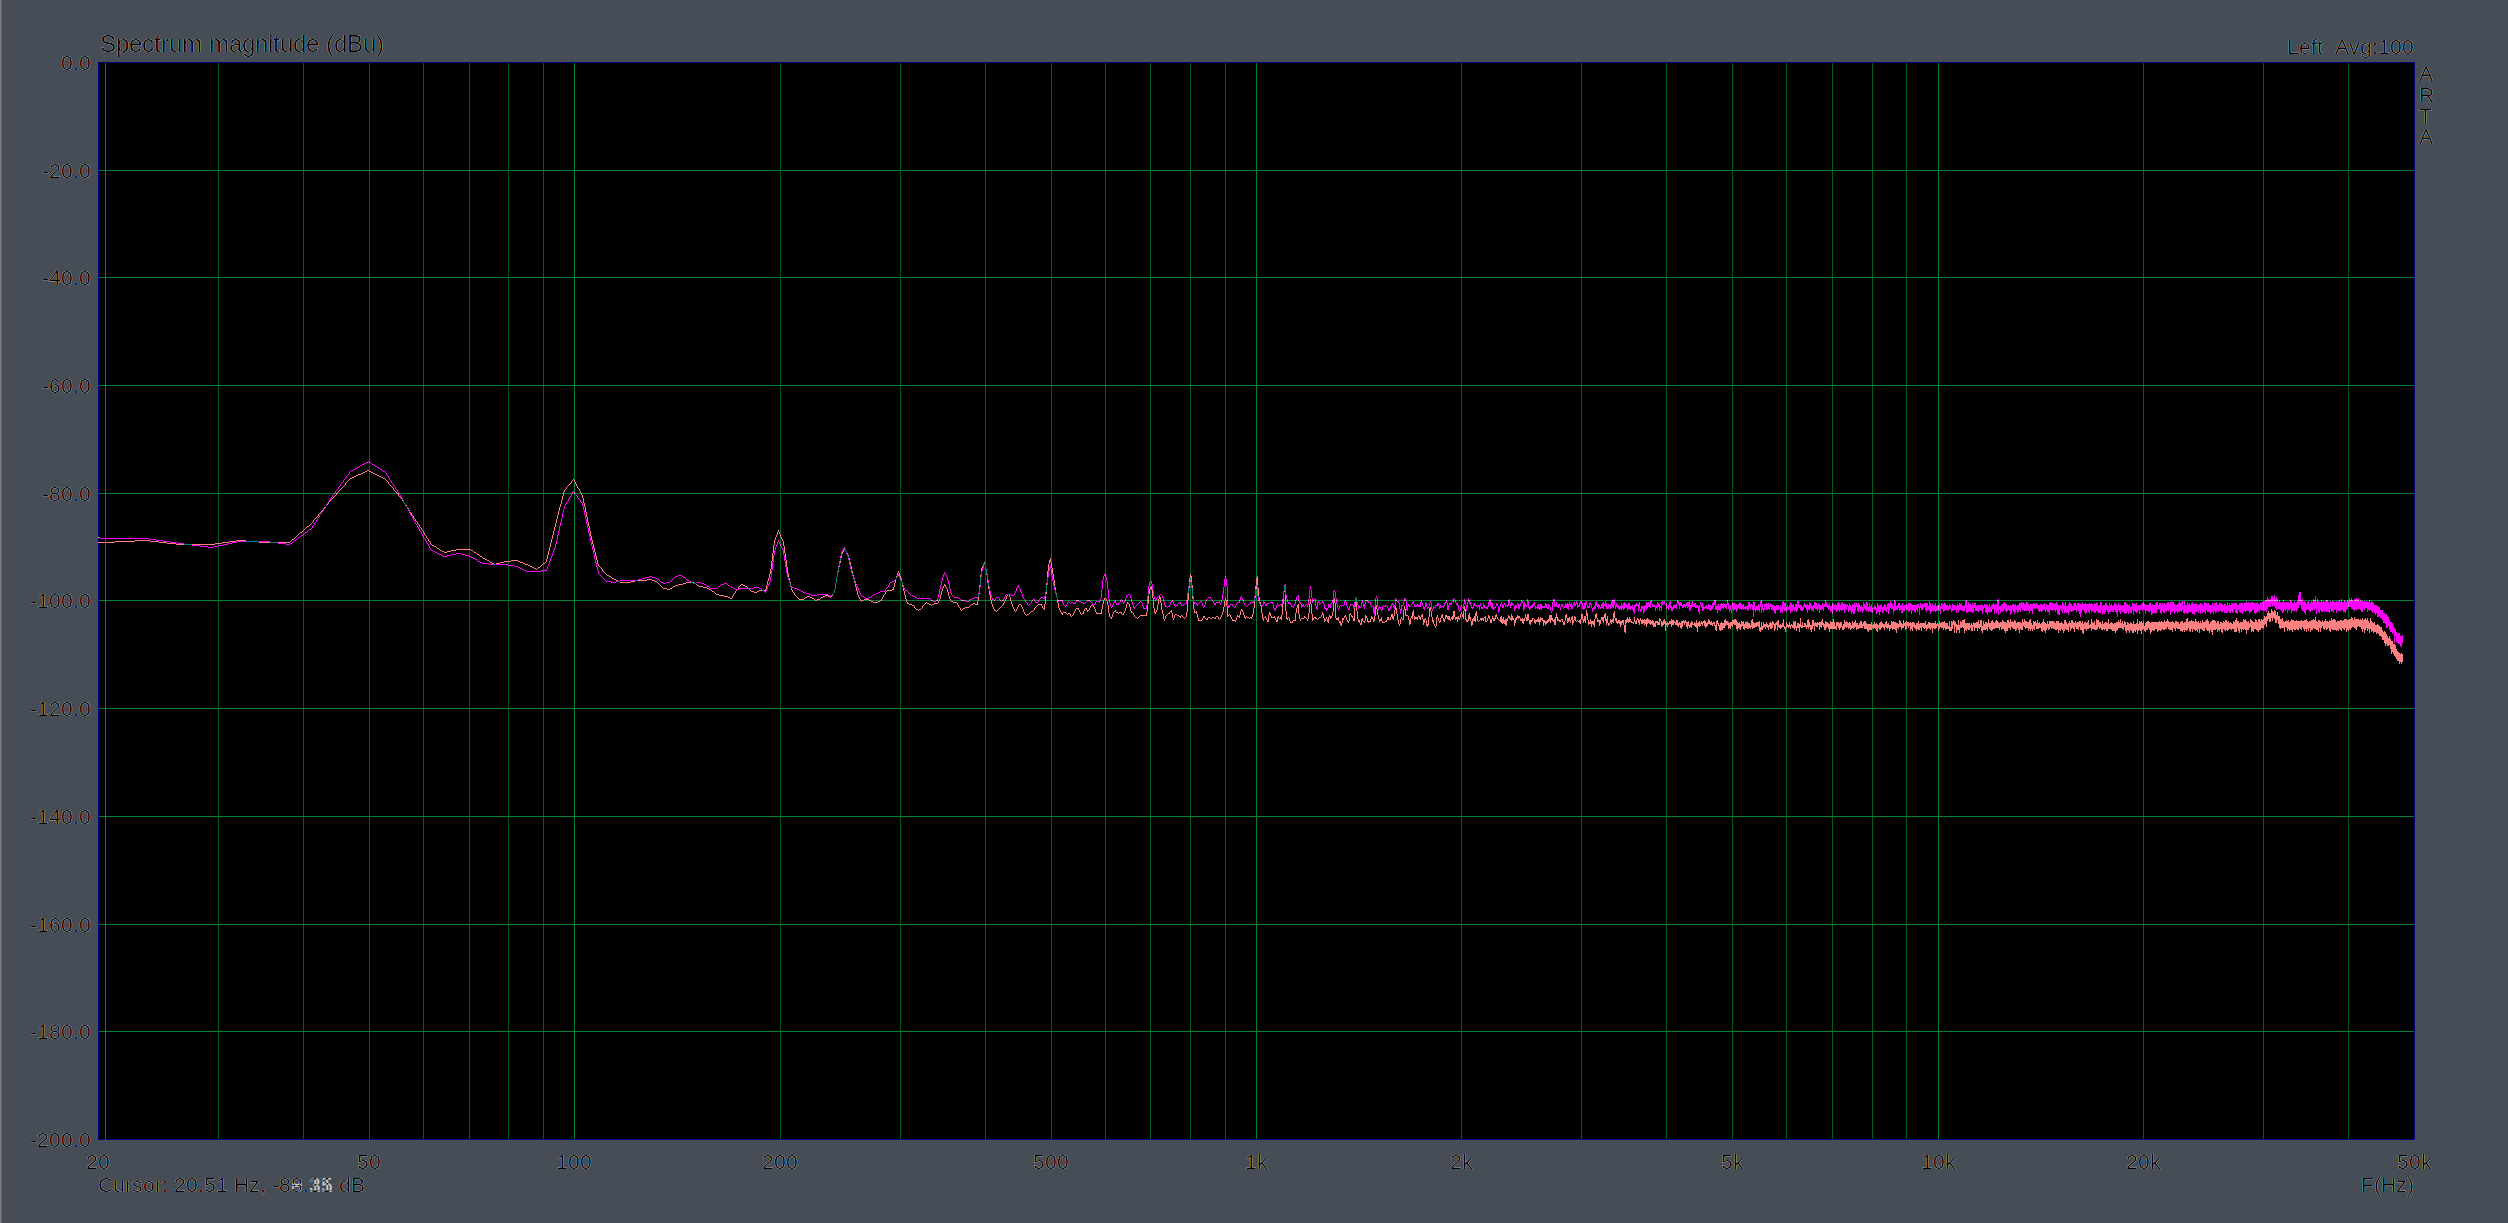Click the 200 frequency axis label
Image resolution: width=2508 pixels, height=1223 pixels.
click(780, 1162)
